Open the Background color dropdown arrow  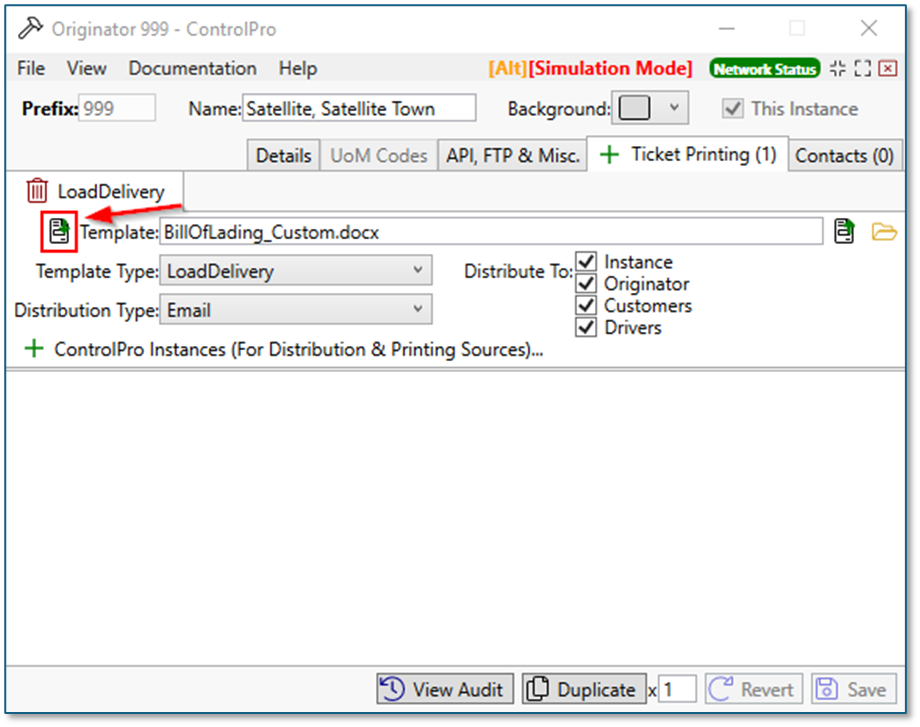[674, 108]
